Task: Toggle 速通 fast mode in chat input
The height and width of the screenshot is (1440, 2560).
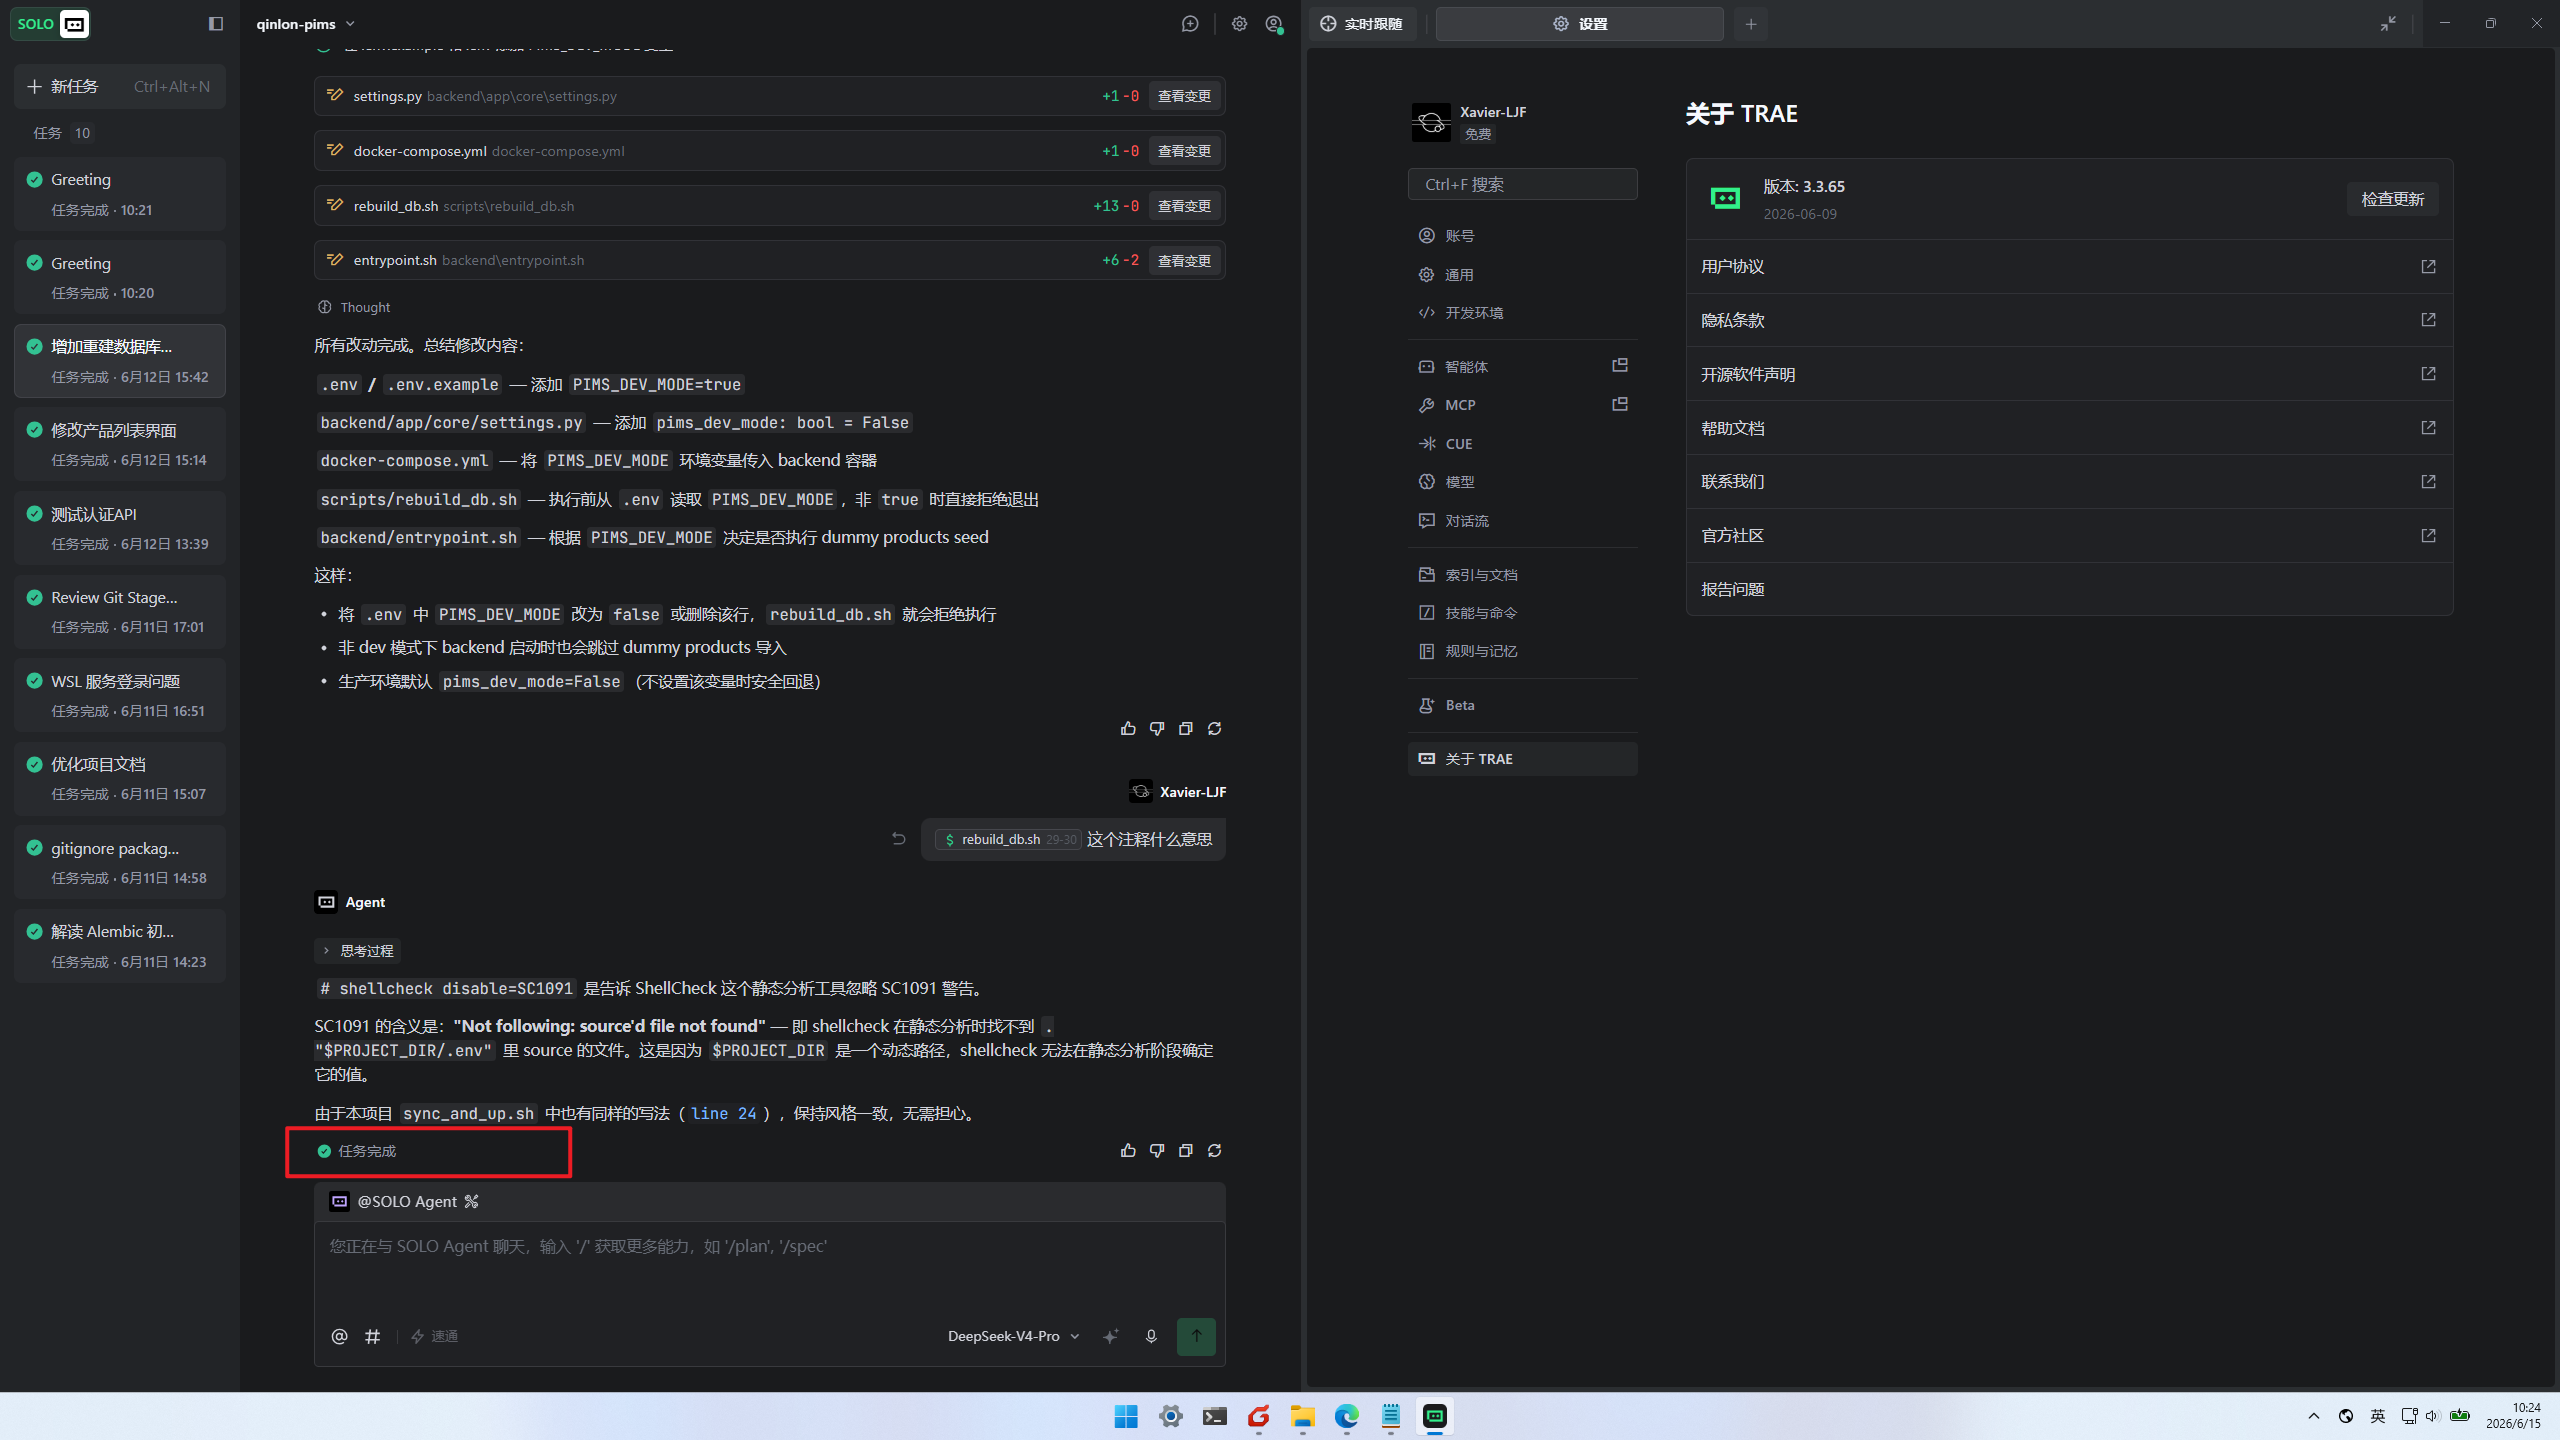Action: pyautogui.click(x=435, y=1336)
